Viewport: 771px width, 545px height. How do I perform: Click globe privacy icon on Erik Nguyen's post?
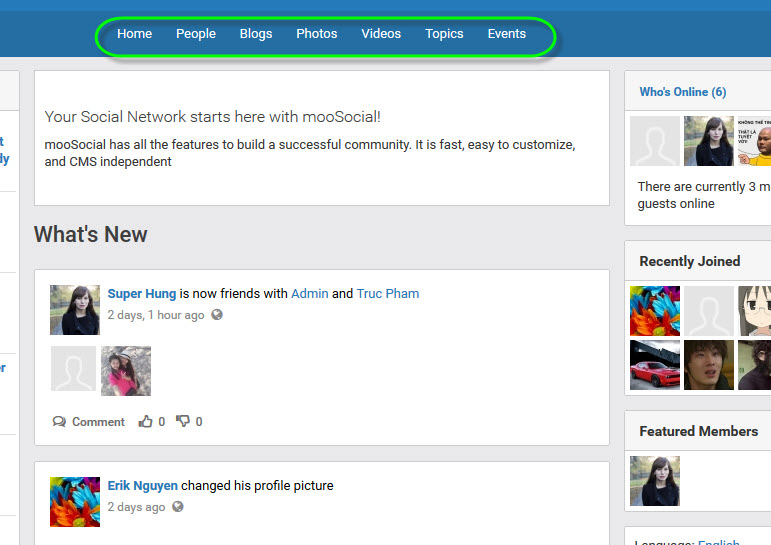click(178, 507)
